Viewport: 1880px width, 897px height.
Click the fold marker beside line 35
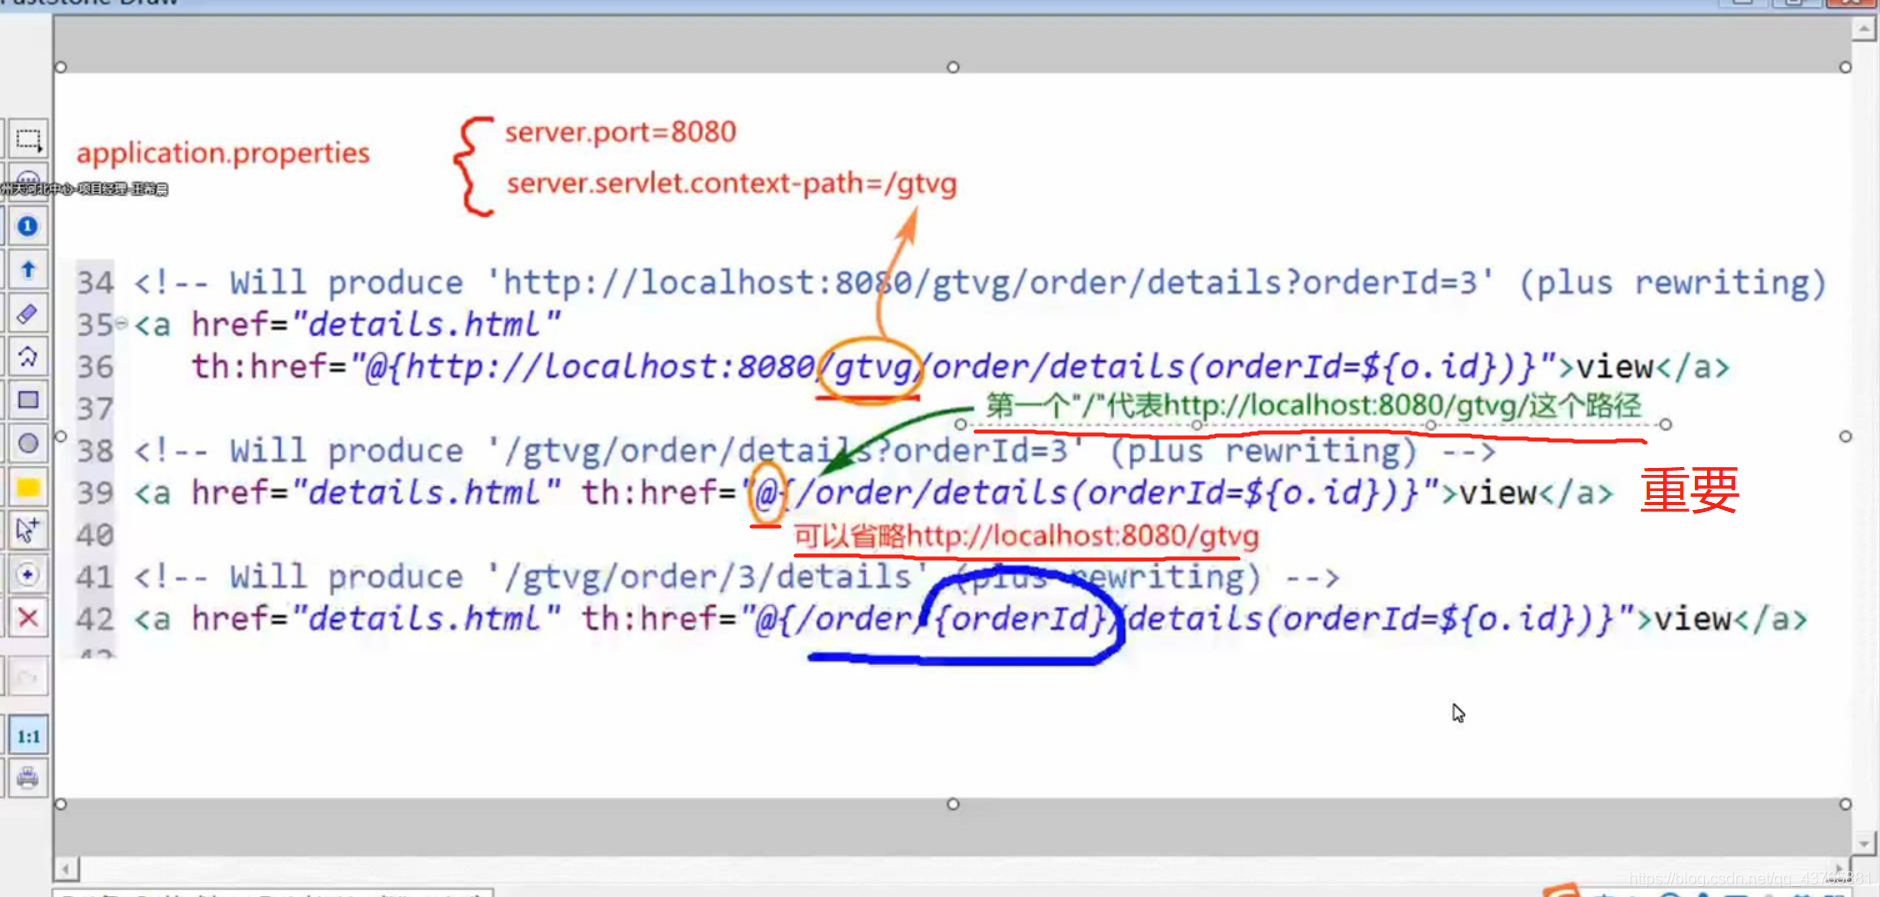(121, 323)
